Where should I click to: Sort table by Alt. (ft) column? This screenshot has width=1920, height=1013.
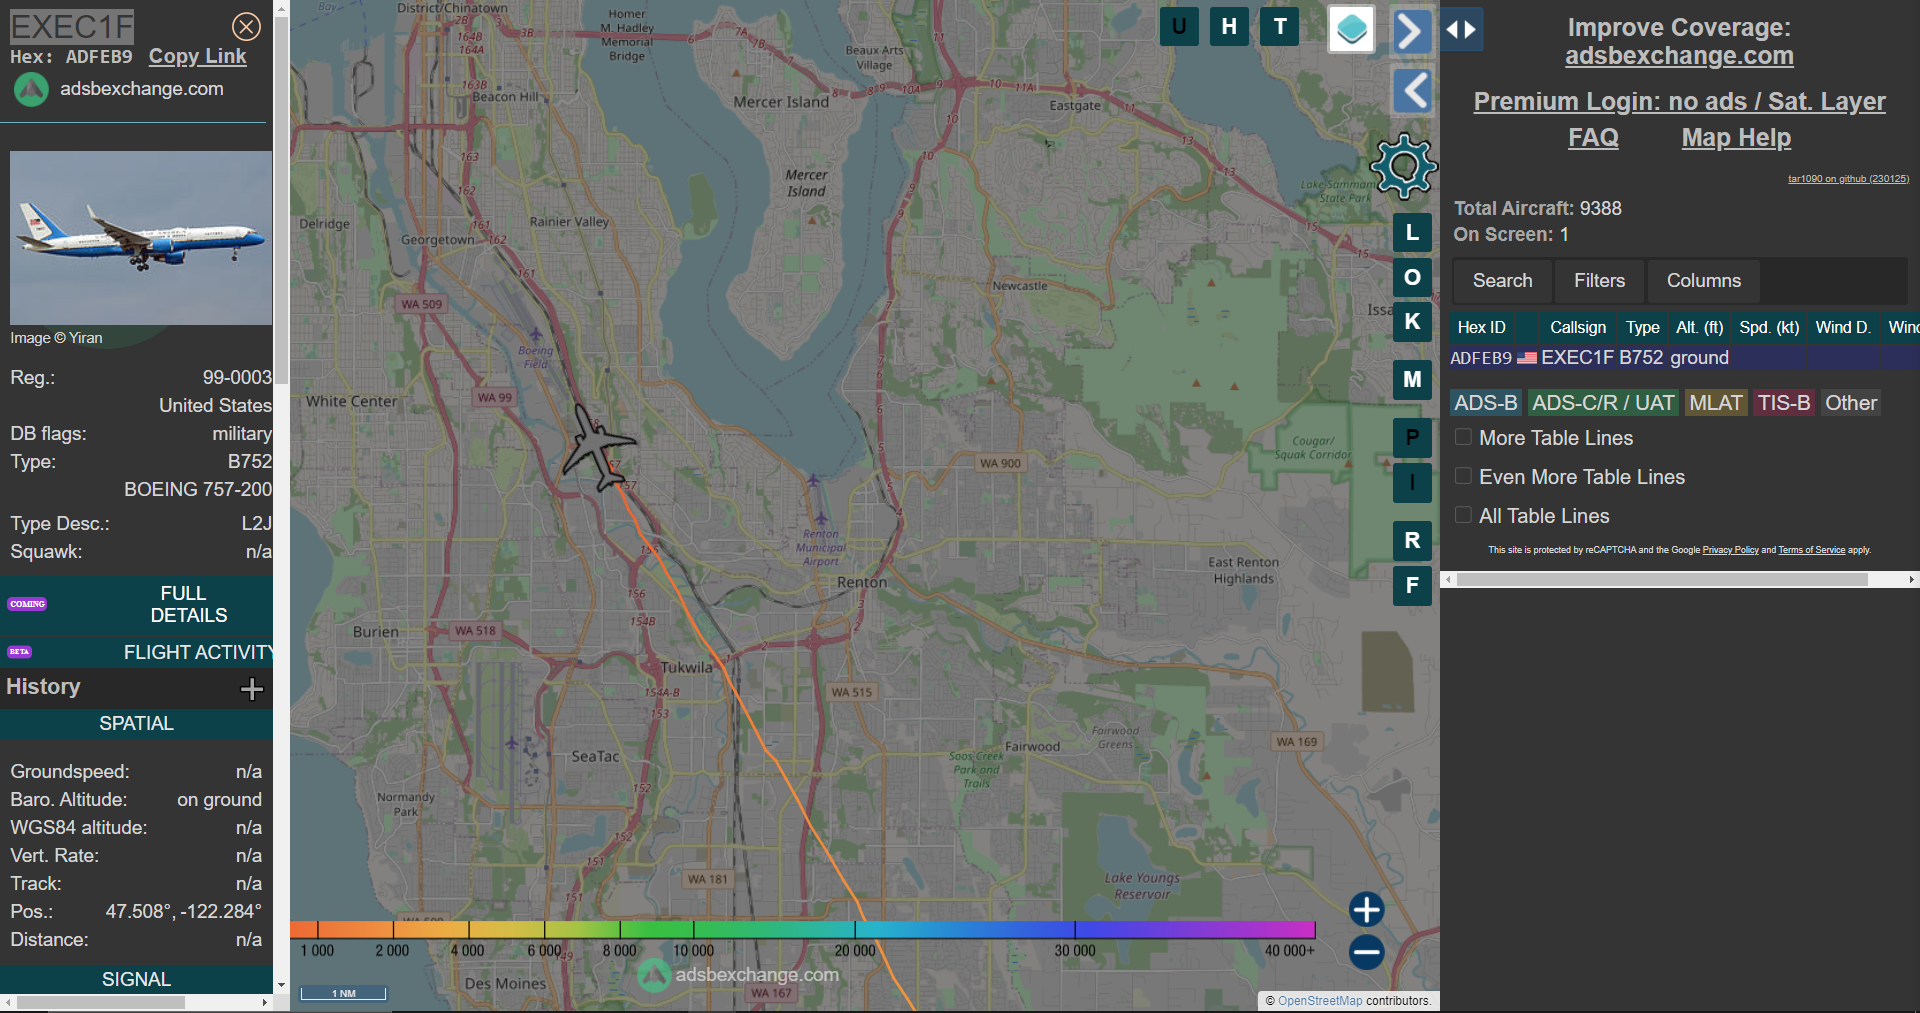click(x=1699, y=327)
